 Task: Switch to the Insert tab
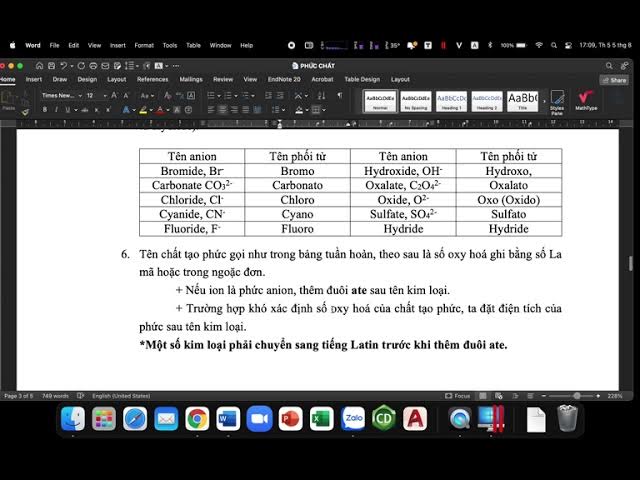(34, 80)
